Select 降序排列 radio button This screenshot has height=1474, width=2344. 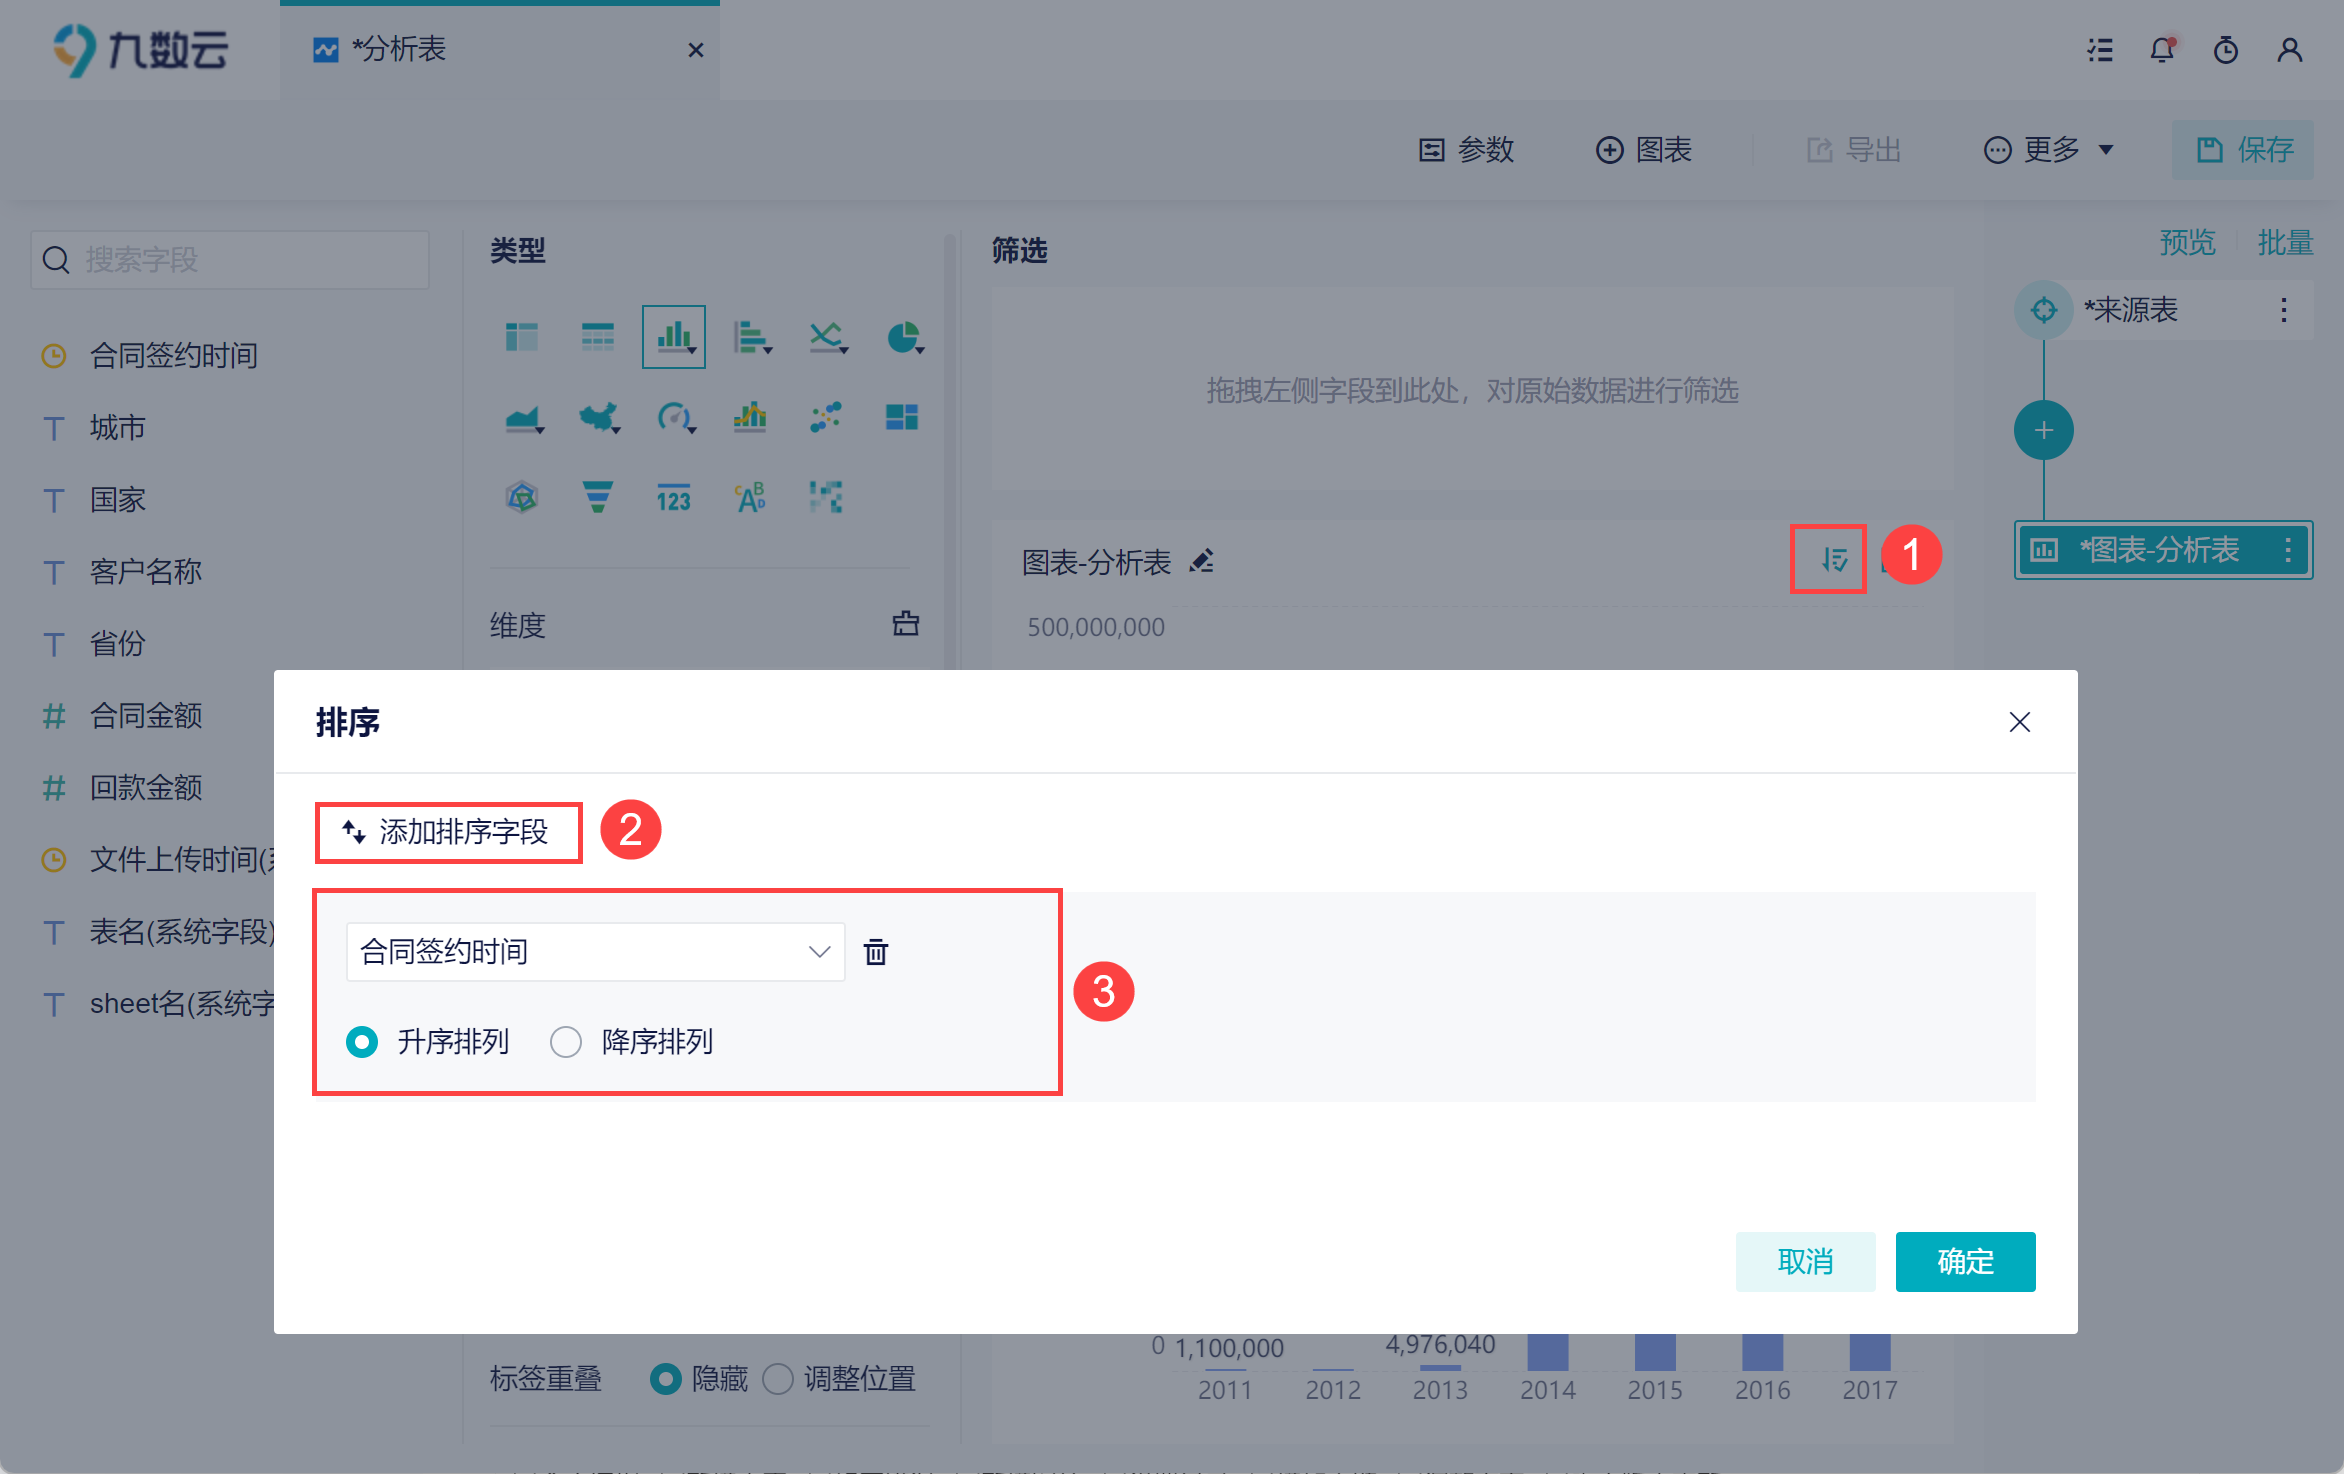[x=566, y=1042]
